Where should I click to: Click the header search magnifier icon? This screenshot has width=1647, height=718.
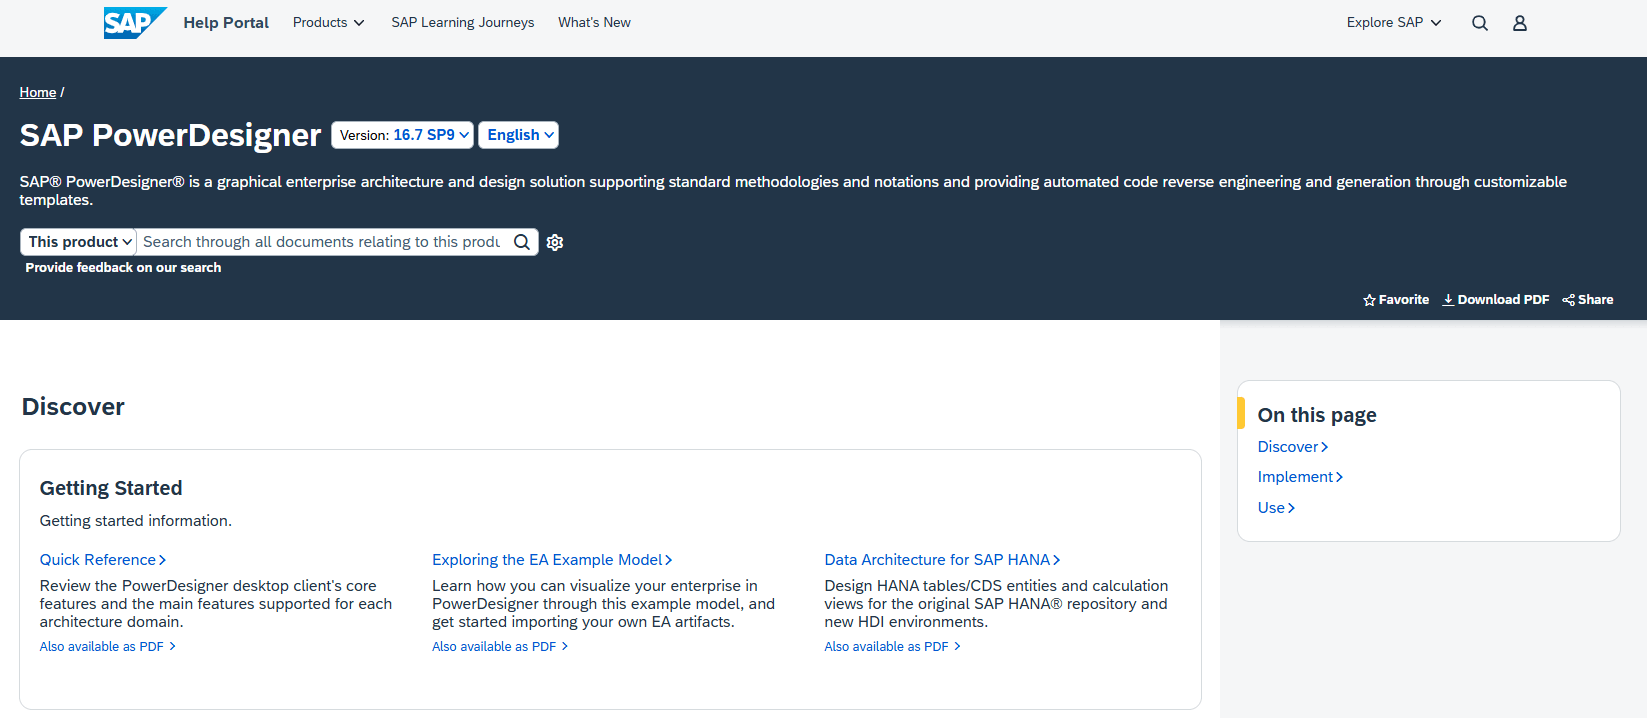(x=1480, y=23)
